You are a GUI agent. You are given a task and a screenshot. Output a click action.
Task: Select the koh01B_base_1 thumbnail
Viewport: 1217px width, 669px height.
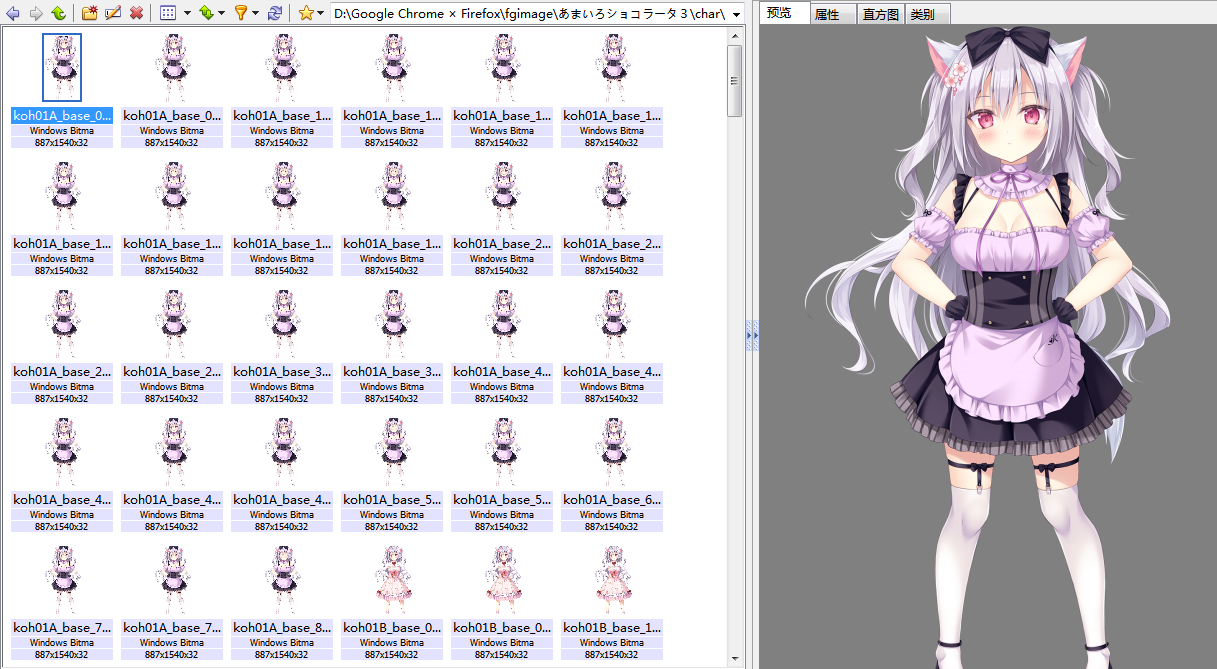[612, 581]
